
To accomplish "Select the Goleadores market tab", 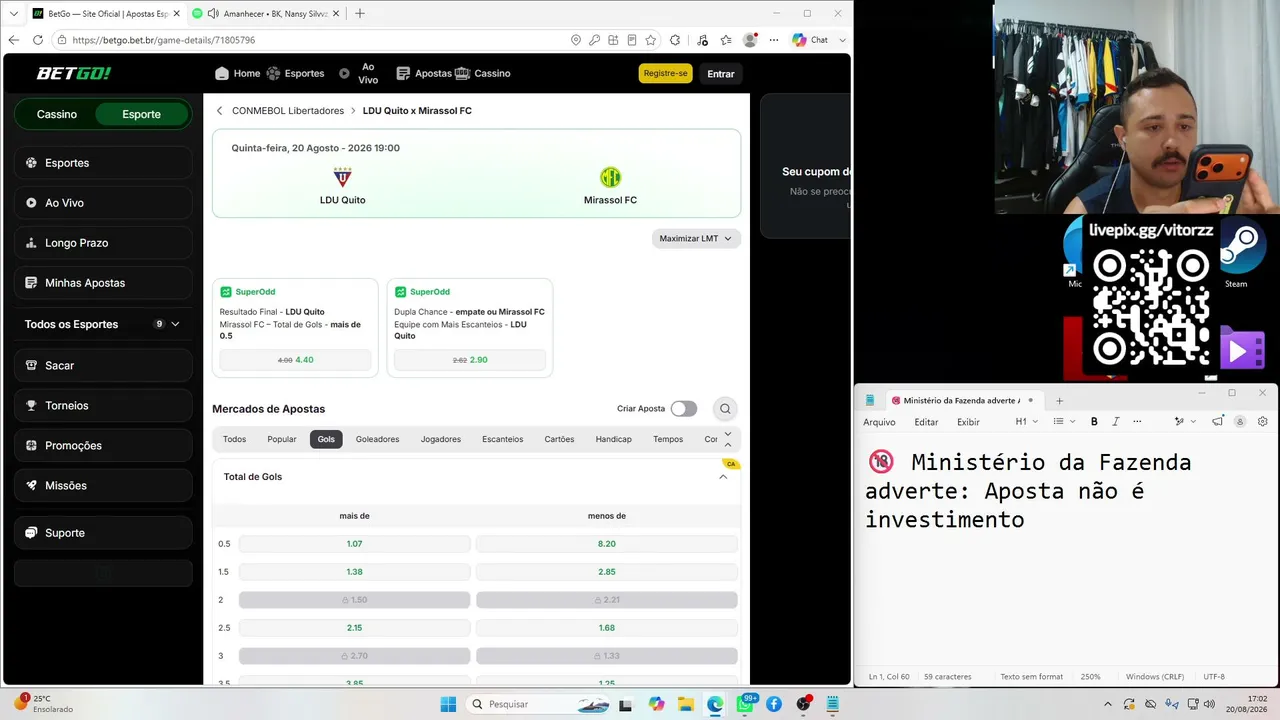I will point(377,439).
